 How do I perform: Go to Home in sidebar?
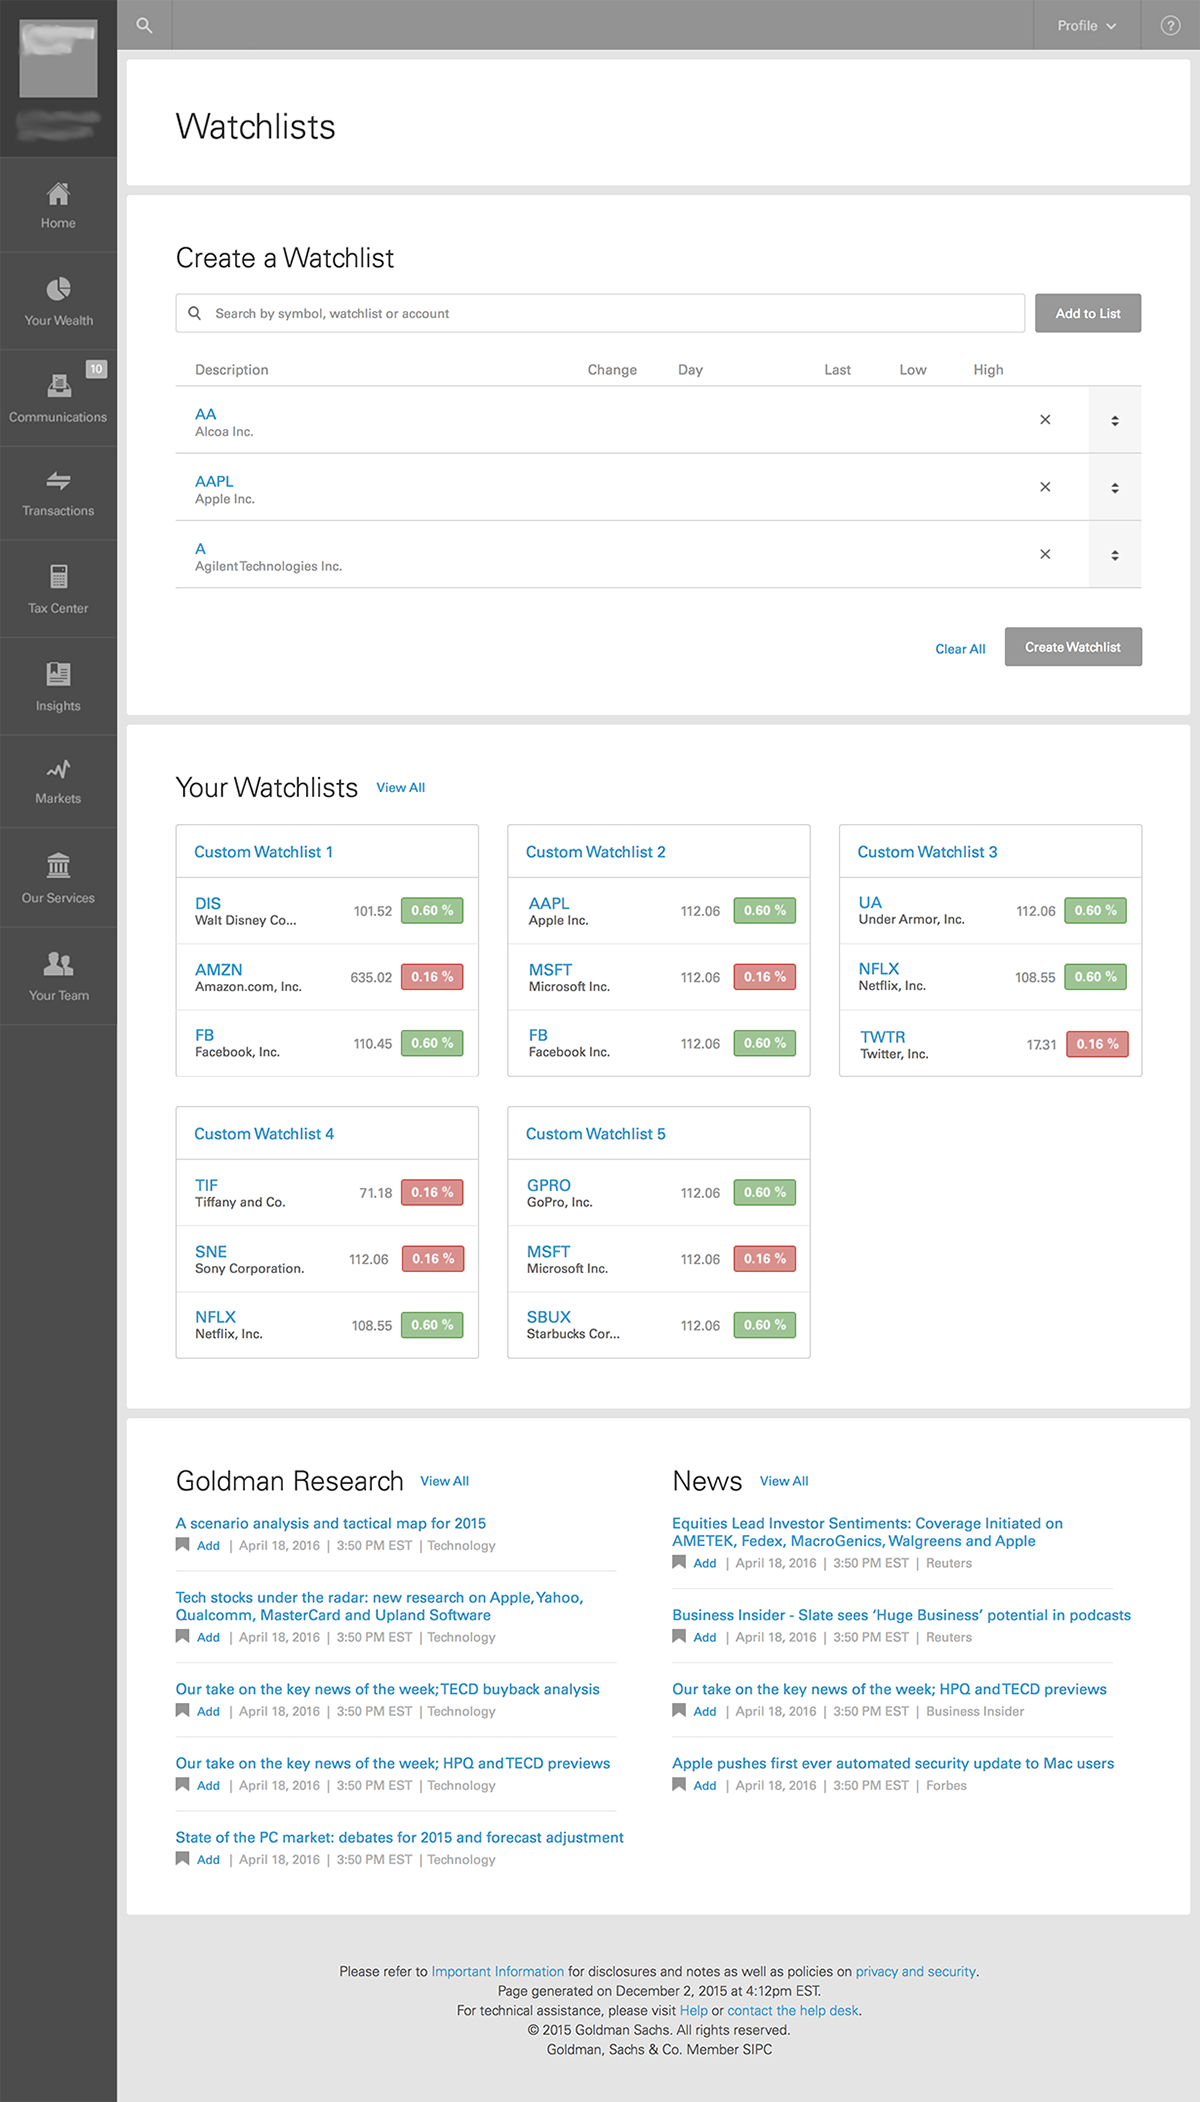coord(58,205)
